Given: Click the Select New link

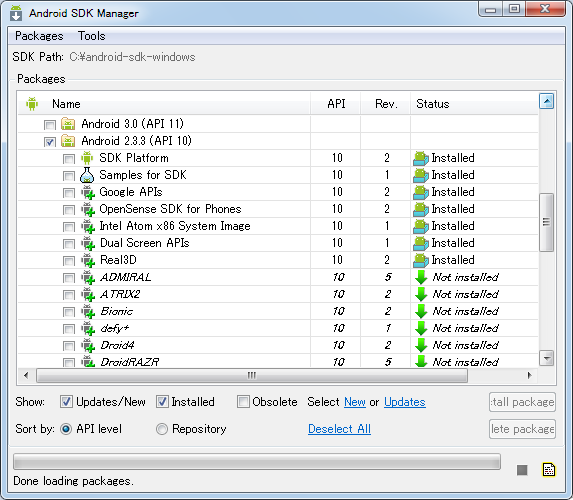Looking at the screenshot, I should click(355, 402).
